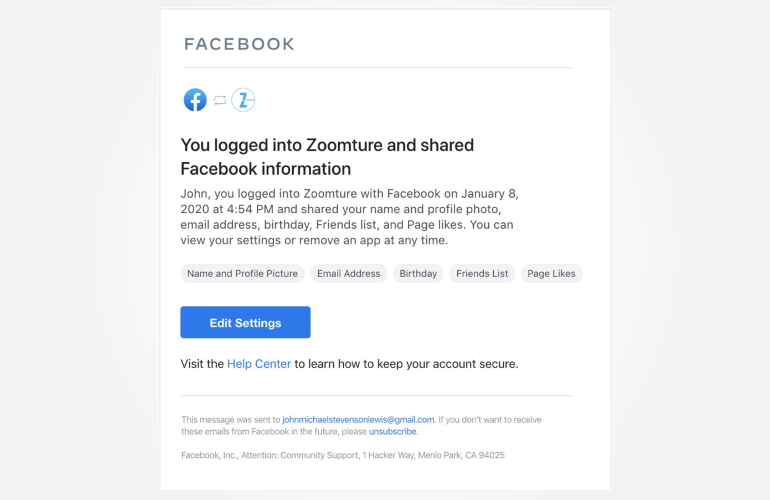Click the Birthday permission tag

(x=418, y=273)
